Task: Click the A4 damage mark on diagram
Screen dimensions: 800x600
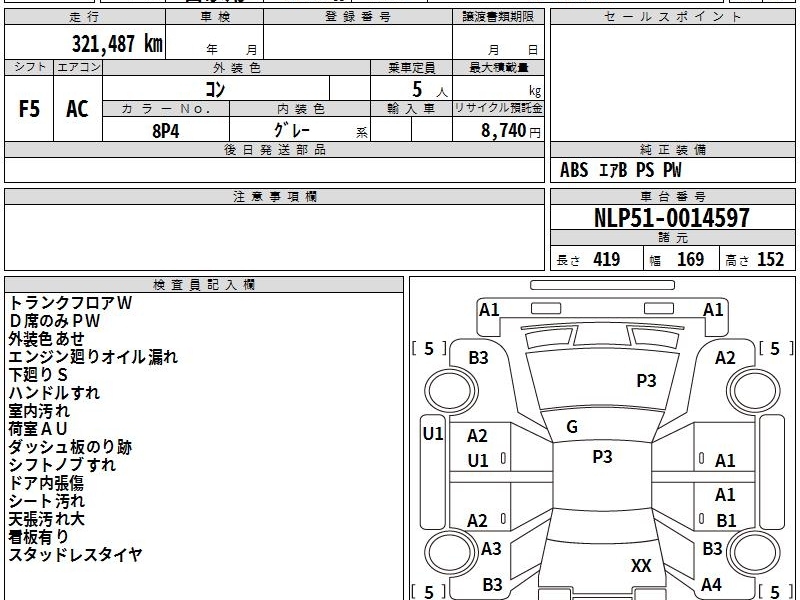Action: [x=711, y=584]
